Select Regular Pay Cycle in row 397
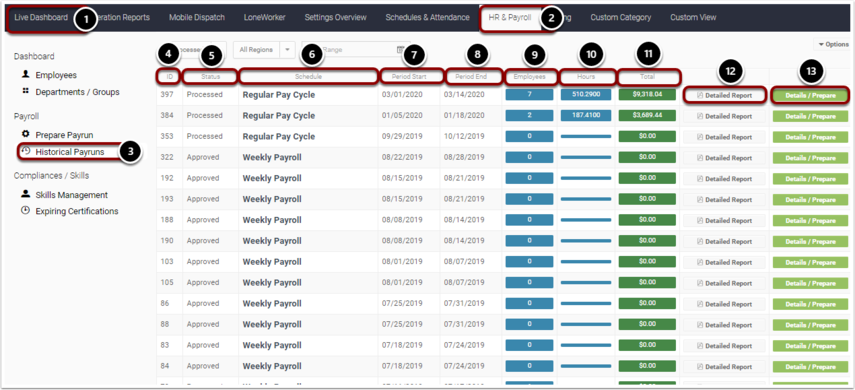 click(x=279, y=95)
